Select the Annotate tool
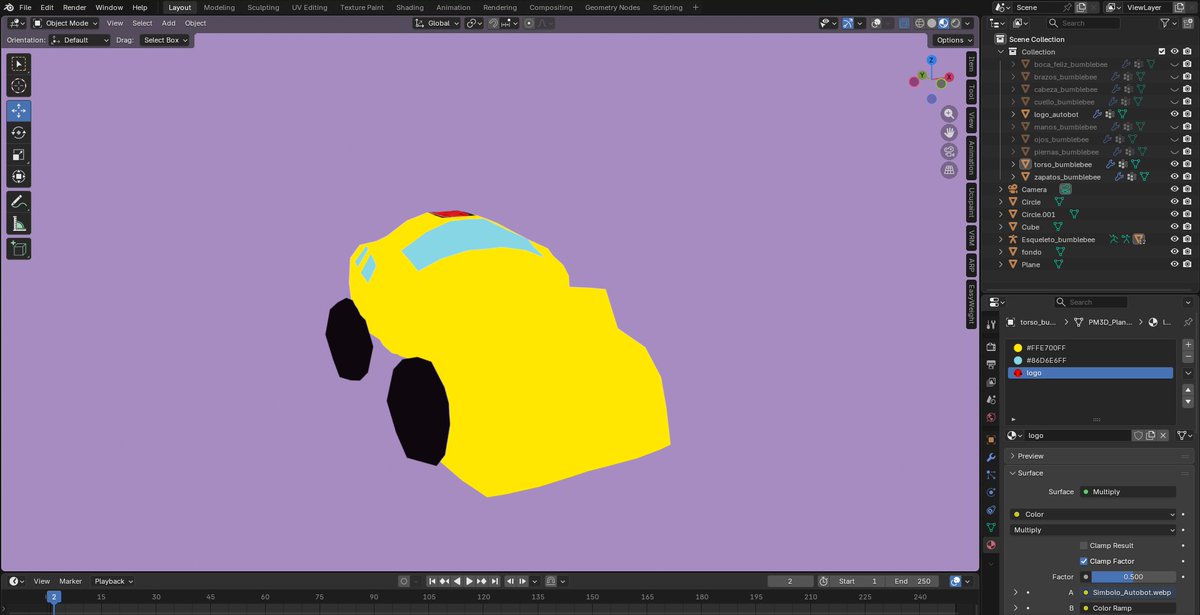Image resolution: width=1200 pixels, height=615 pixels. pos(18,202)
